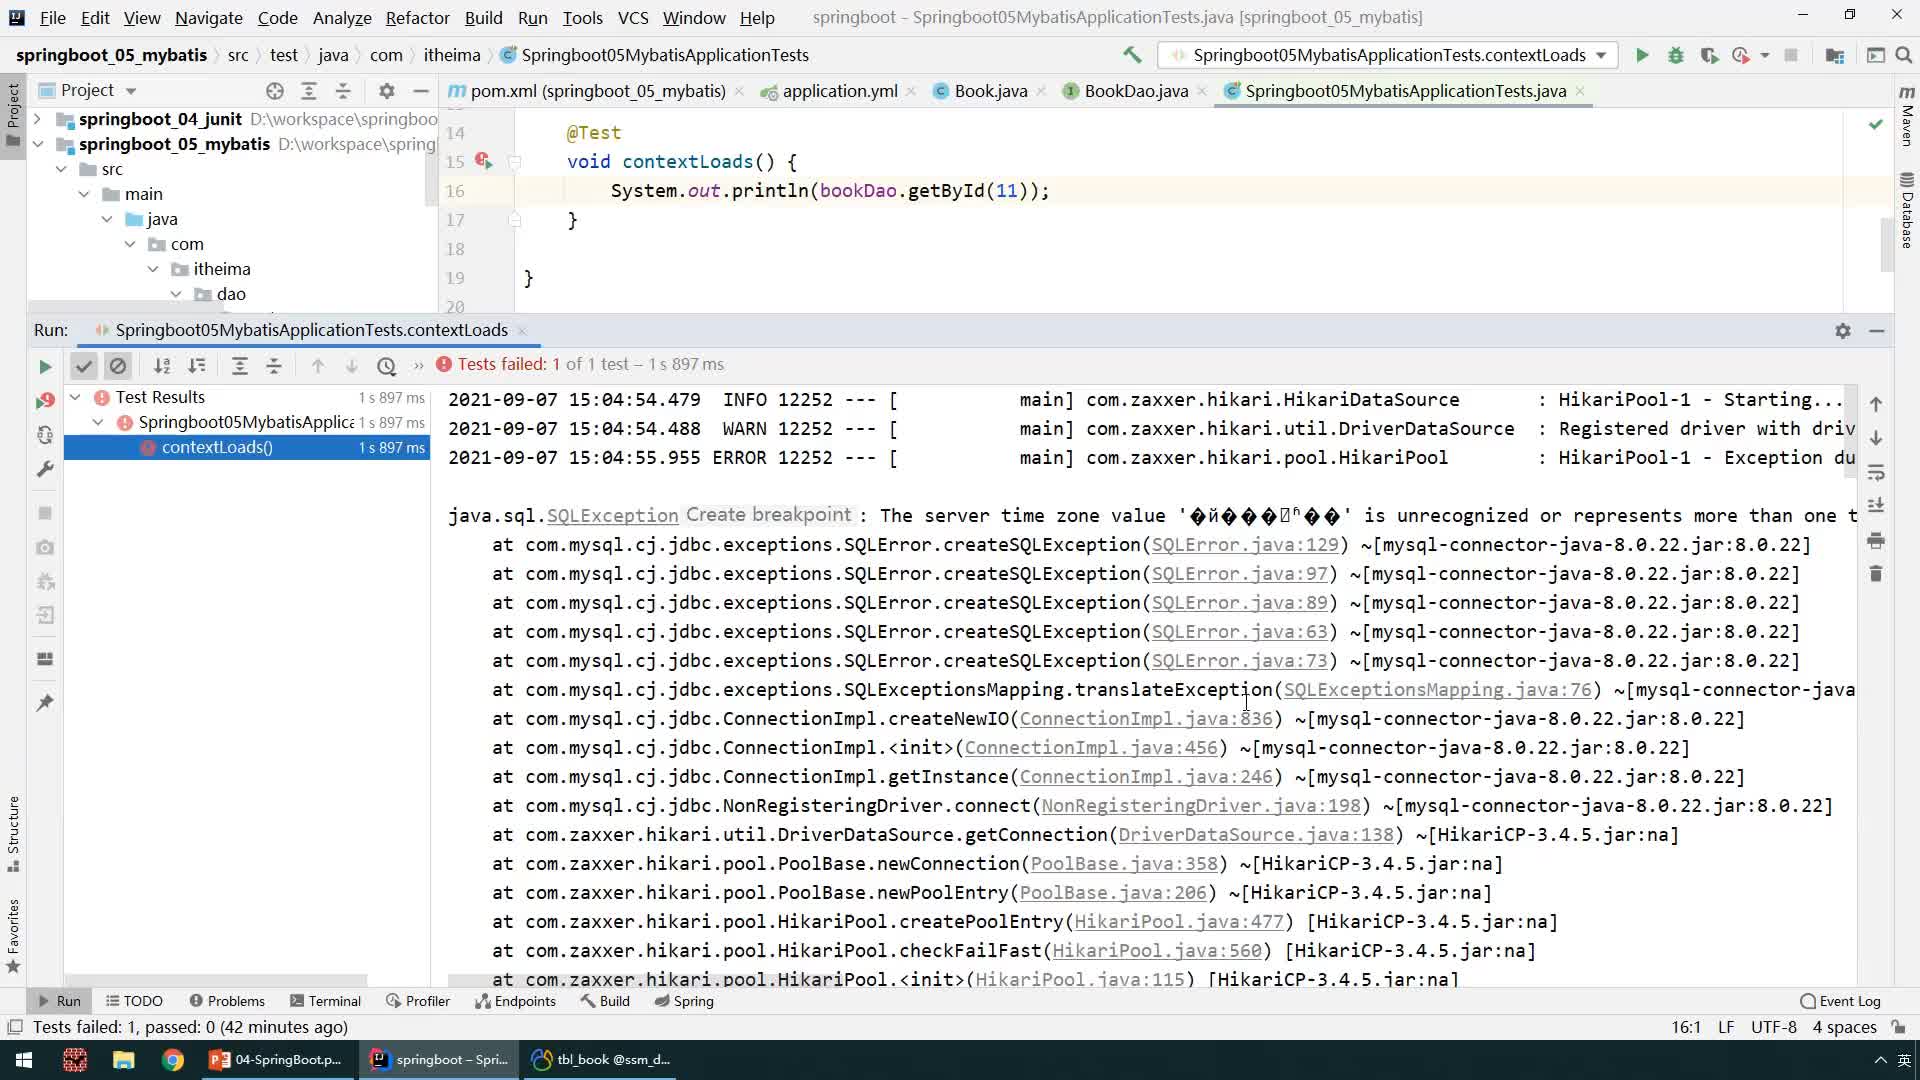Click the print console output icon
Image resolution: width=1920 pixels, height=1080 pixels.
(1876, 541)
